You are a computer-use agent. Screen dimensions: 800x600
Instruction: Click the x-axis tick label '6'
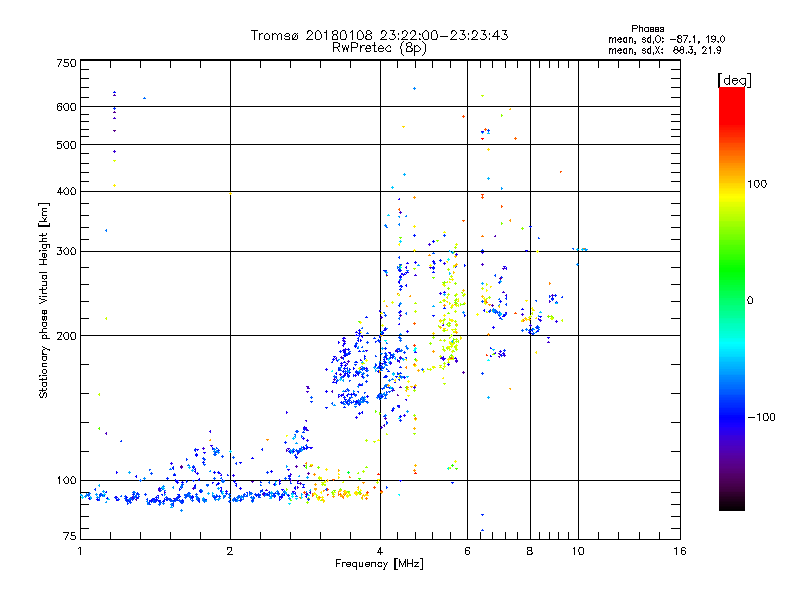(467, 551)
